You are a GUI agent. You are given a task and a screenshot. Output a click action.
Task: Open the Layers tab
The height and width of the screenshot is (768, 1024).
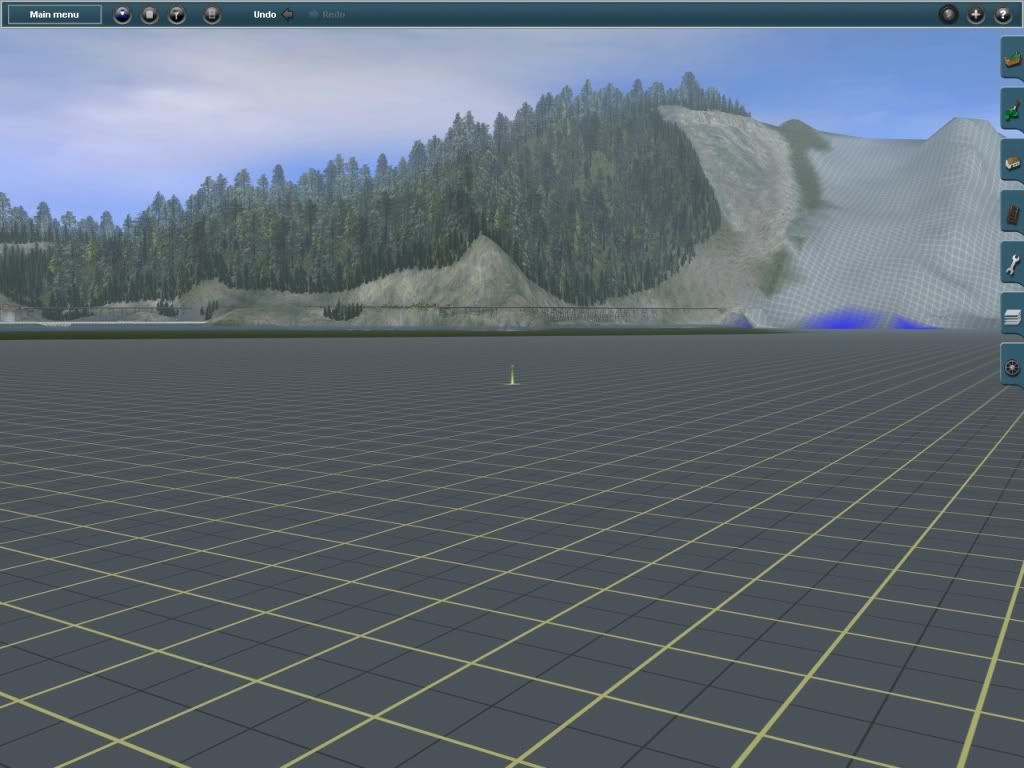[1012, 316]
